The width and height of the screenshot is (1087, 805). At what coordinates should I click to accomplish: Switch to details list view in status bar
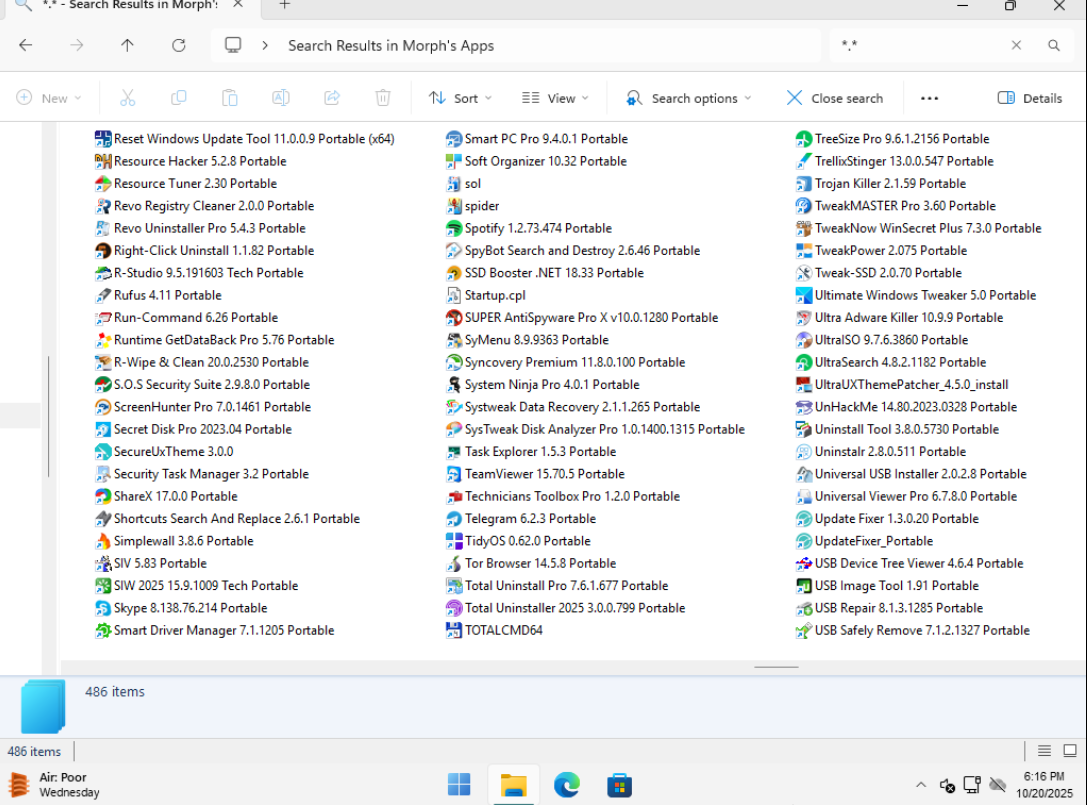tap(1044, 751)
